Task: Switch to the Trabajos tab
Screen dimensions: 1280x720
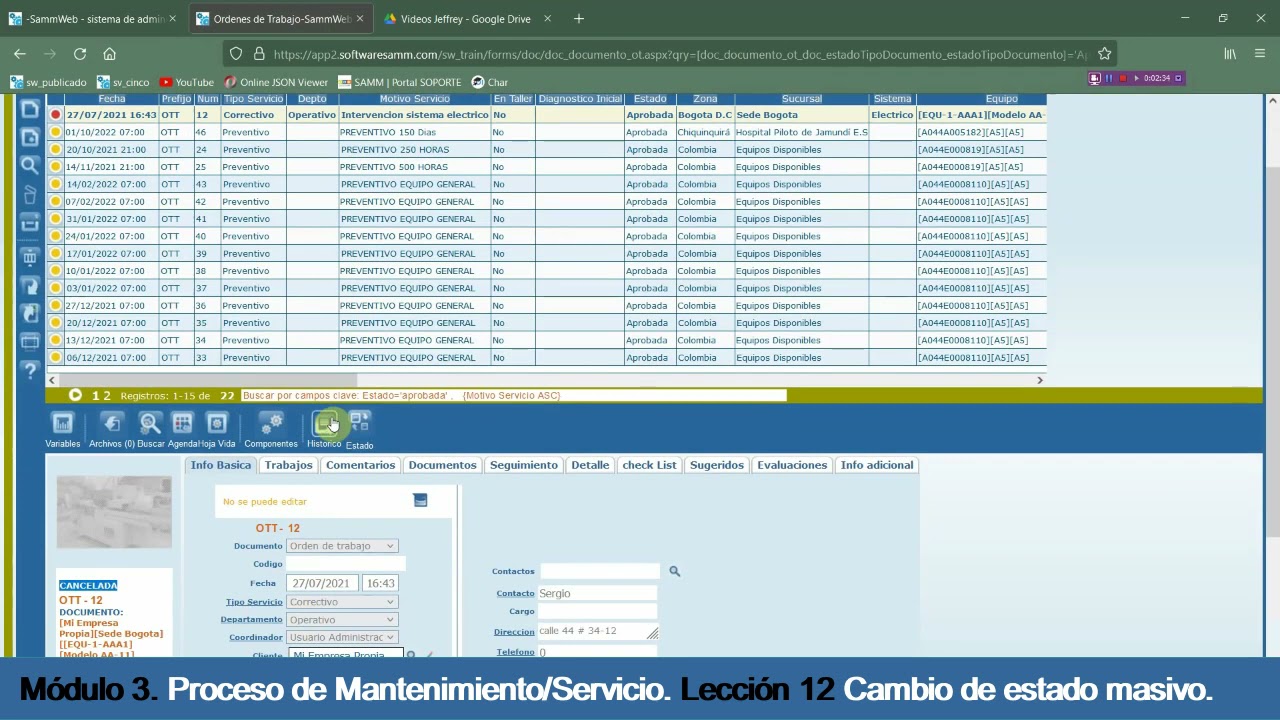Action: pyautogui.click(x=288, y=465)
